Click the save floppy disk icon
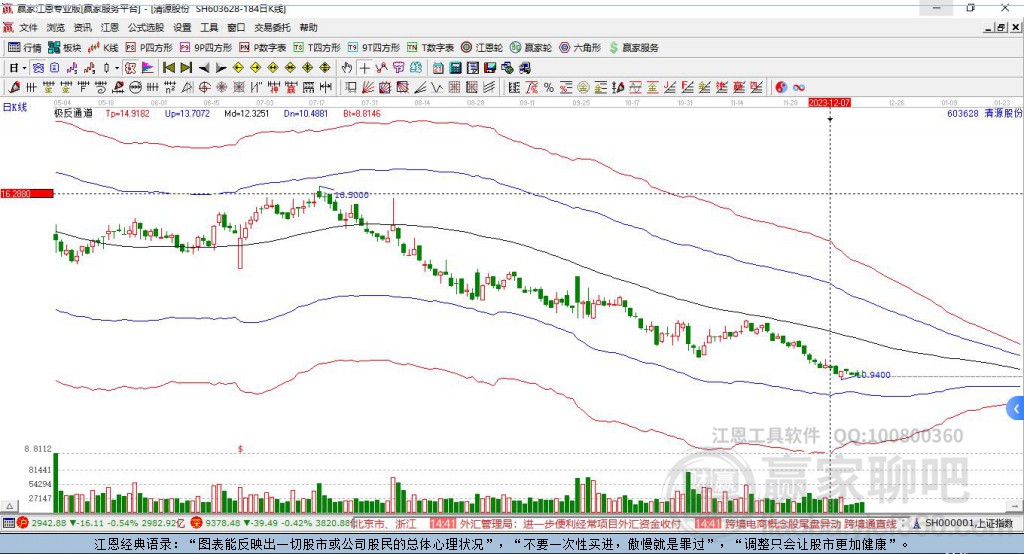This screenshot has height=554, width=1024. click(490, 68)
